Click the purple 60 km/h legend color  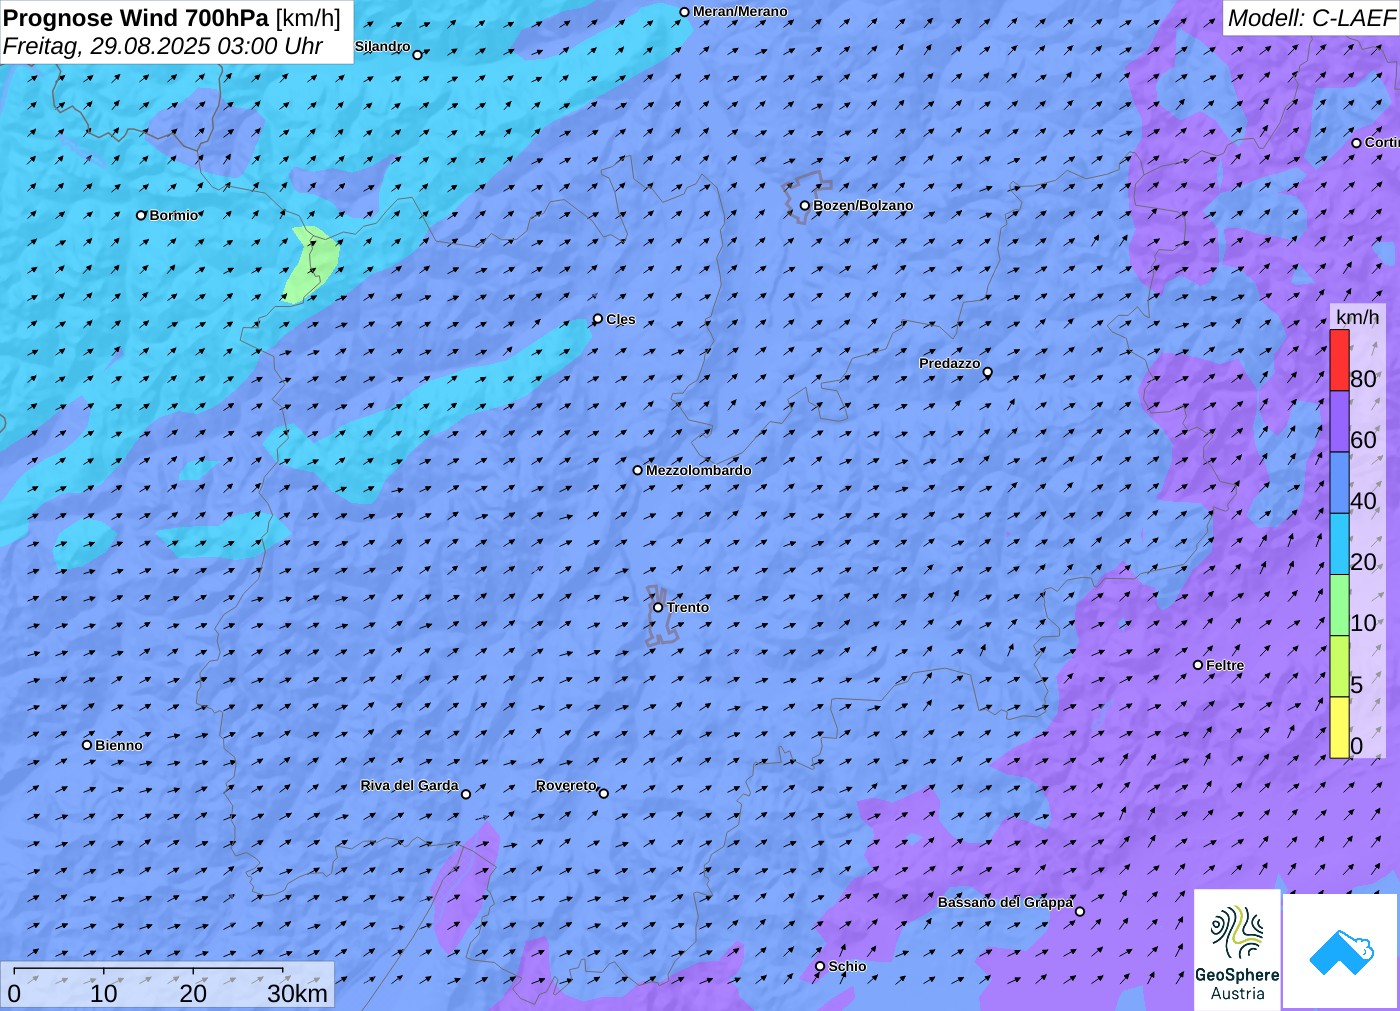click(x=1339, y=421)
